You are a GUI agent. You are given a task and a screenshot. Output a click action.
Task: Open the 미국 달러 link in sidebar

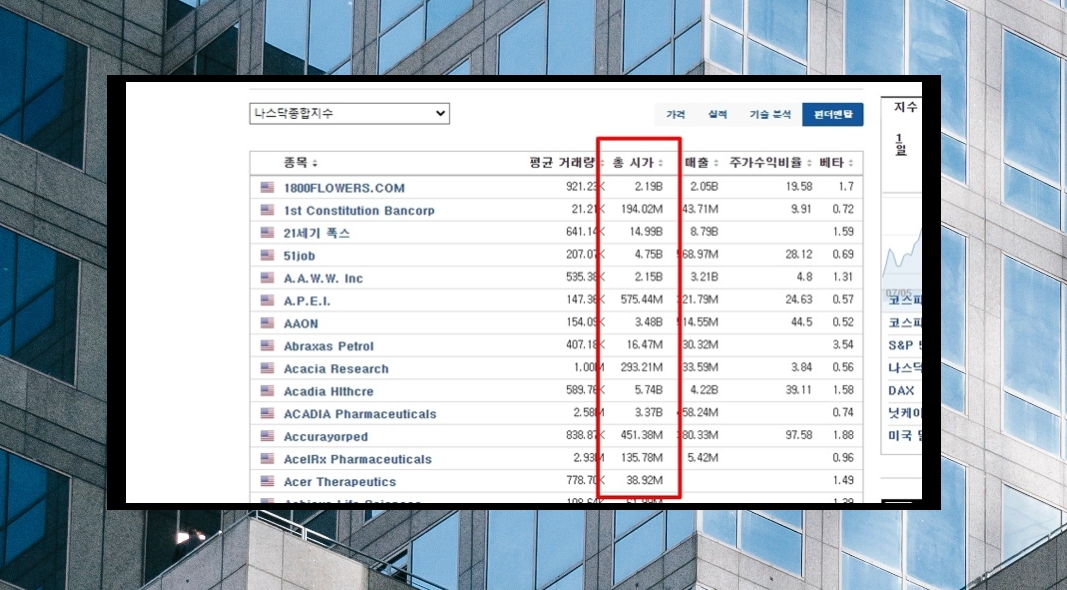904,436
